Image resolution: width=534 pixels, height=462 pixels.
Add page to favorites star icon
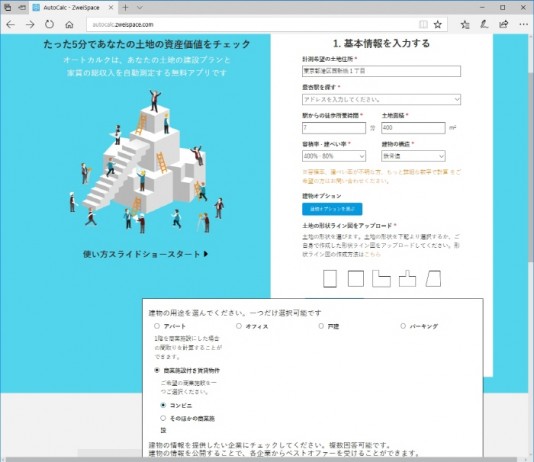438,25
